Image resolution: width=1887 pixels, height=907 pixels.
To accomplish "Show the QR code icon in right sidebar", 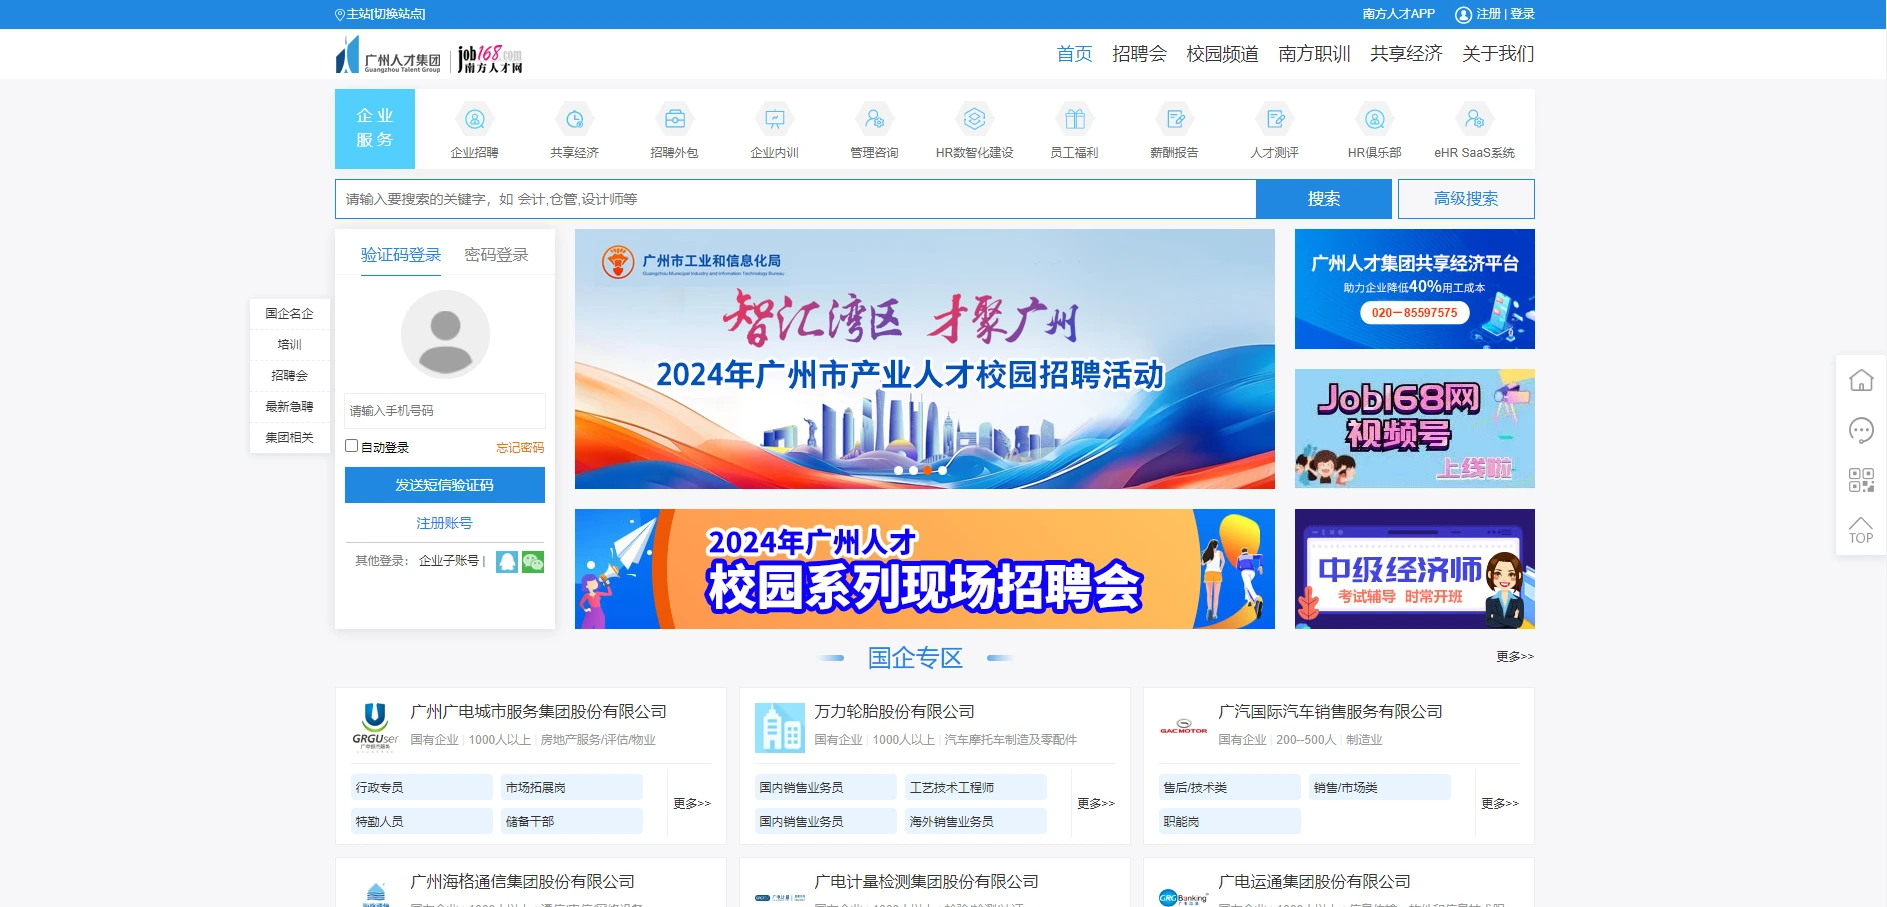I will (1861, 480).
